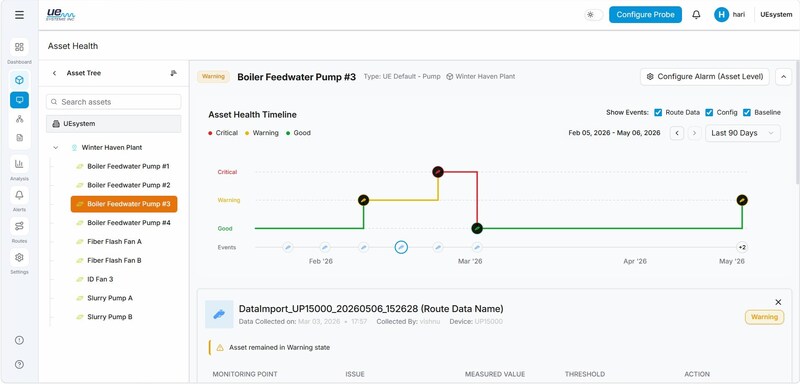Open the hari user avatar
The height and width of the screenshot is (384, 800).
coord(721,15)
